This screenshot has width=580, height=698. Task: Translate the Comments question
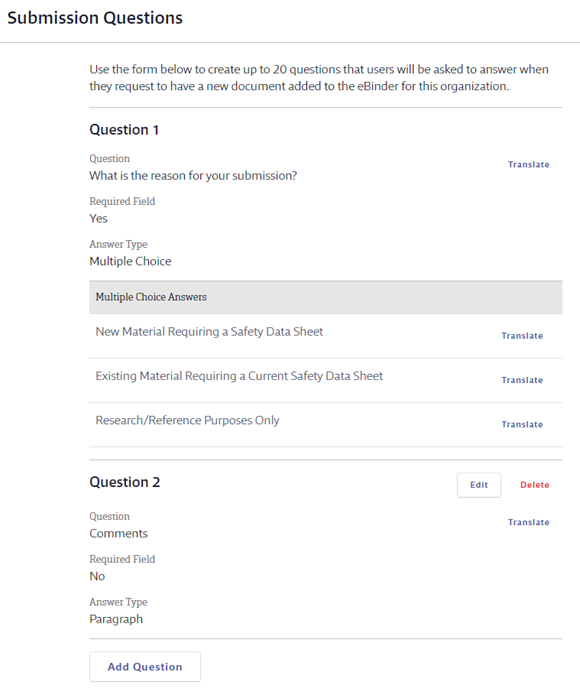tap(528, 522)
